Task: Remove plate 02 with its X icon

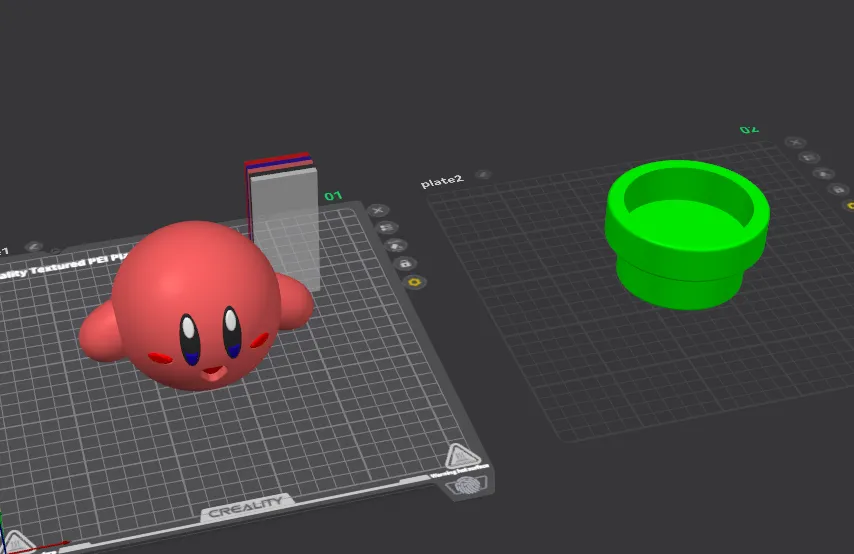Action: point(795,142)
